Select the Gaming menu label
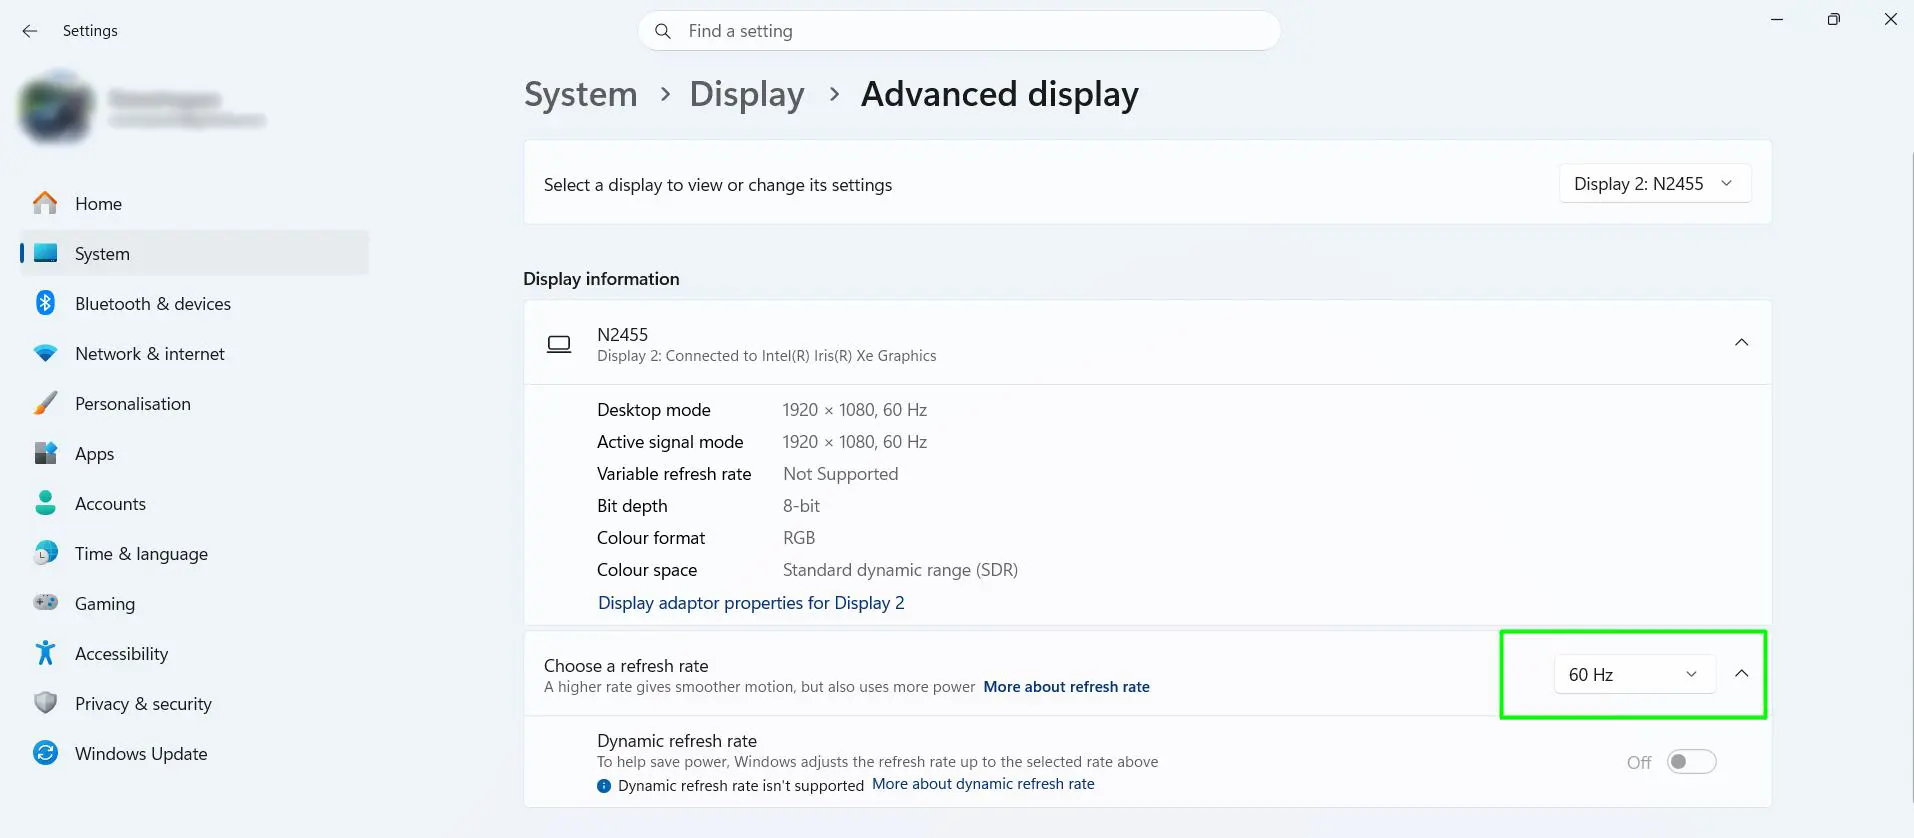The height and width of the screenshot is (838, 1914). pyautogui.click(x=105, y=603)
